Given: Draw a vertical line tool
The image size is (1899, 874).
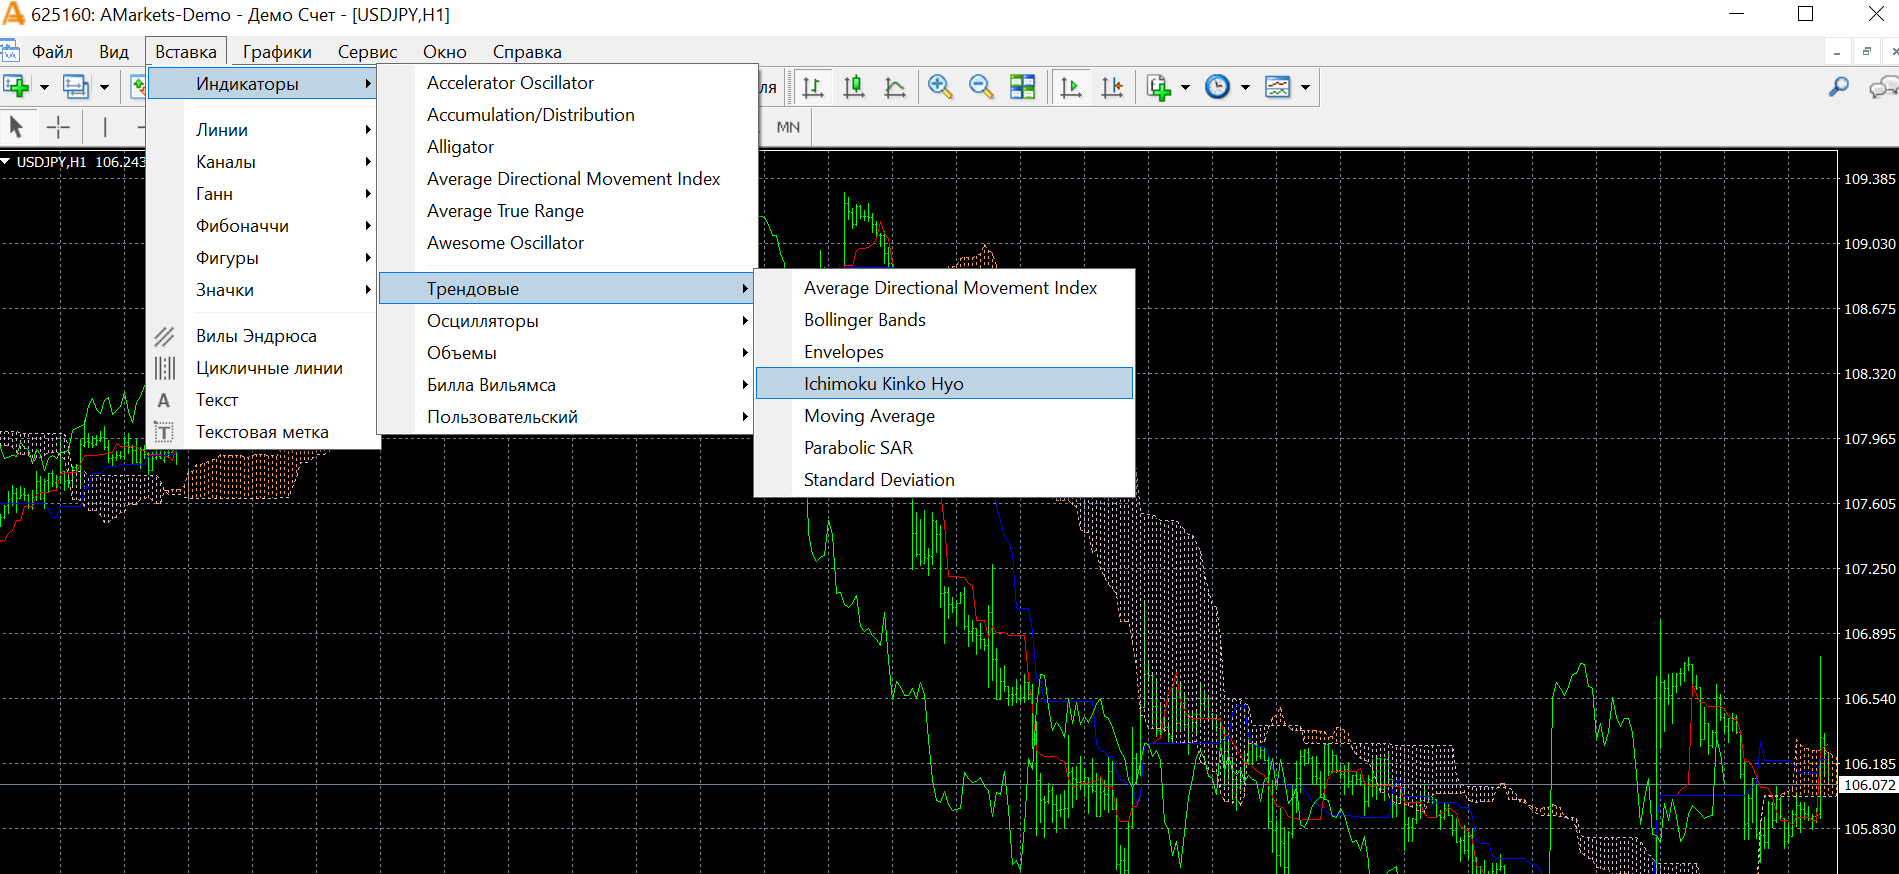Looking at the screenshot, I should [x=105, y=127].
